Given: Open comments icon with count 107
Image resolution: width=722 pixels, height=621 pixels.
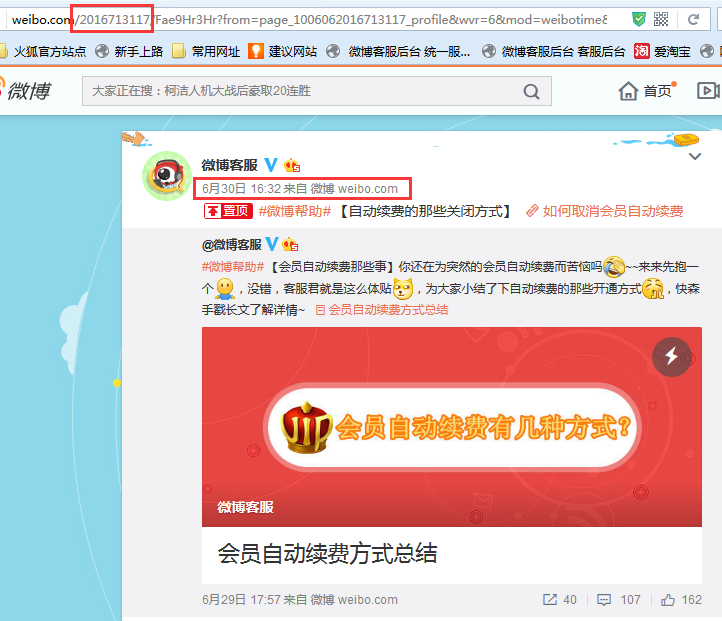Looking at the screenshot, I should (x=604, y=600).
